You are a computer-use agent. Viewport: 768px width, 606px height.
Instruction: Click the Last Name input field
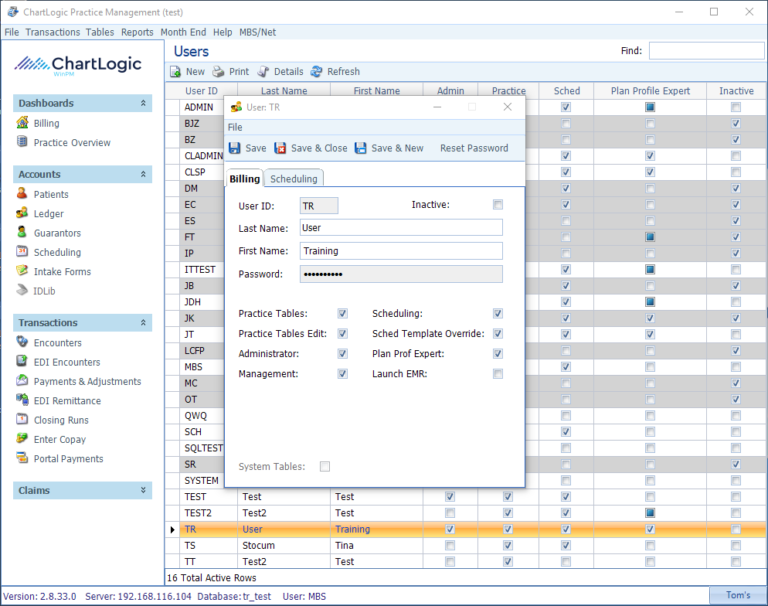tap(401, 228)
